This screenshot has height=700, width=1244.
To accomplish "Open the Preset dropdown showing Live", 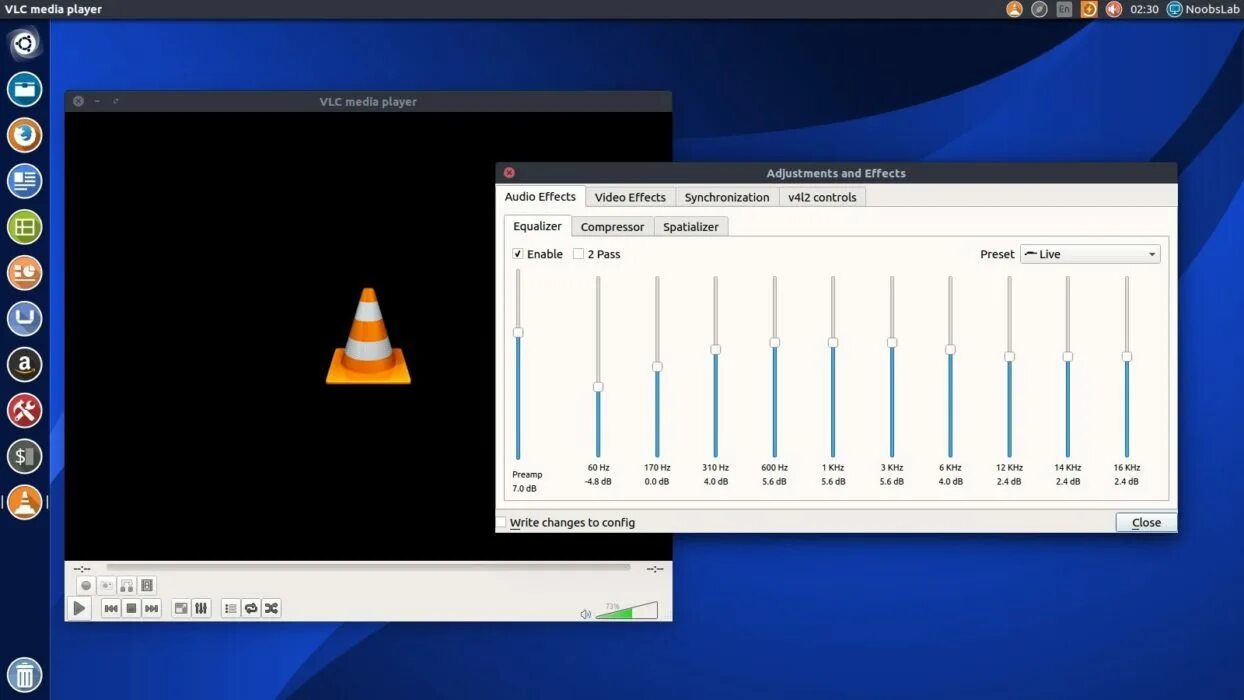I will pos(1090,254).
